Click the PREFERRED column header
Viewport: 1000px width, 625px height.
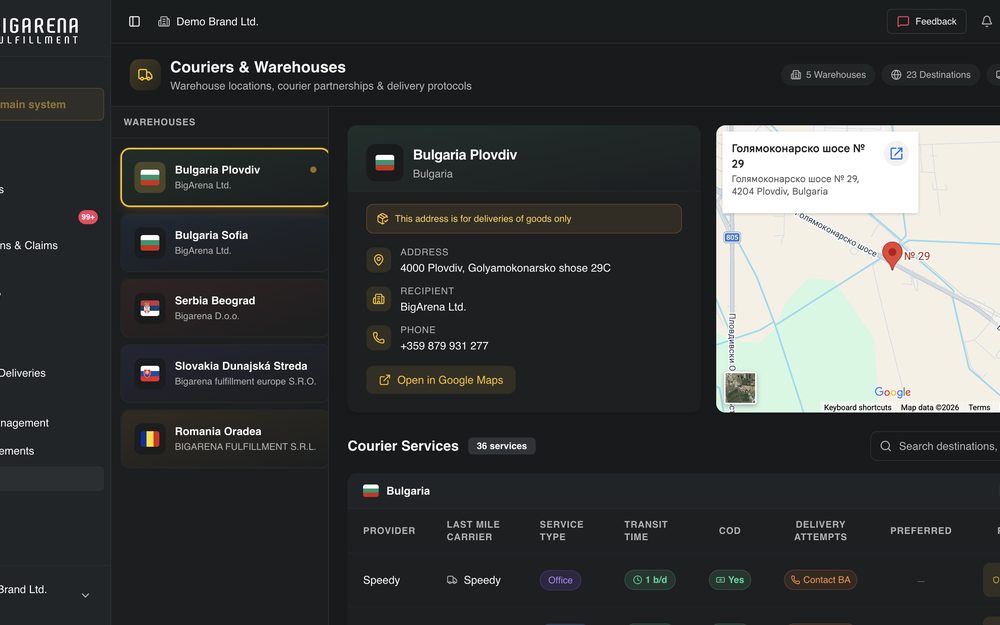[921, 531]
